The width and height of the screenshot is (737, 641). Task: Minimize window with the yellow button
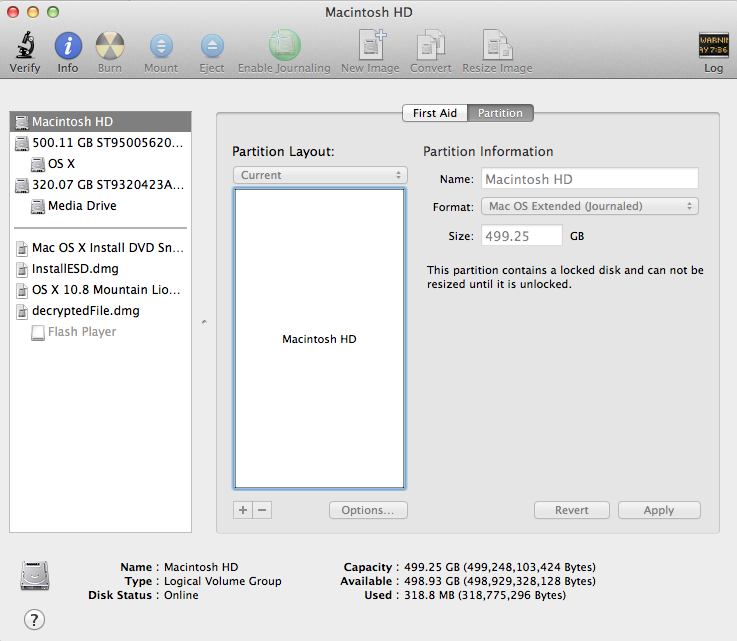tap(33, 12)
